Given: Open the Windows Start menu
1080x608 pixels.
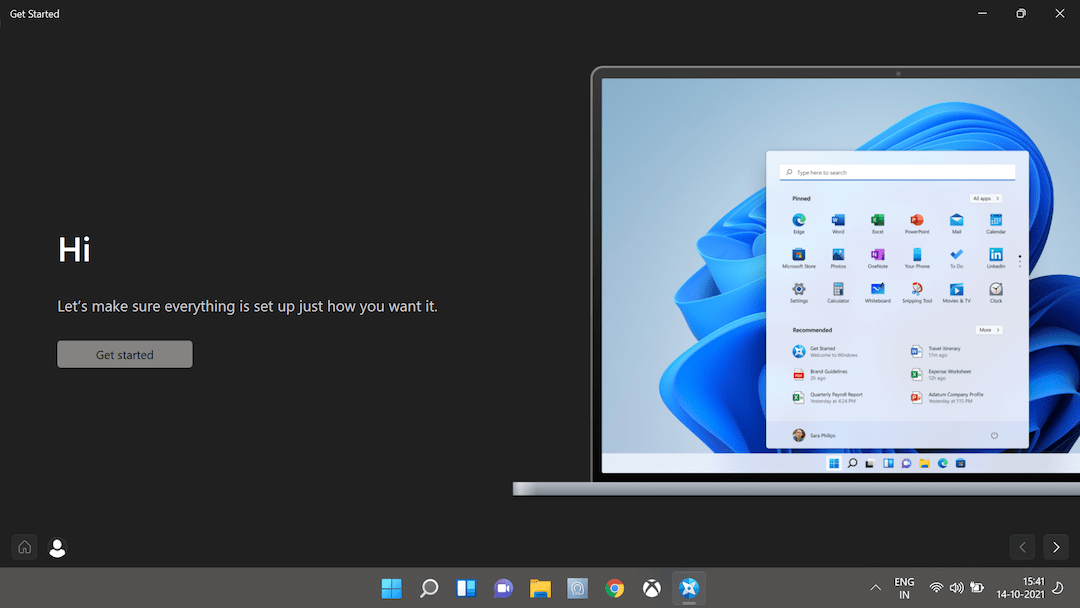Looking at the screenshot, I should point(391,588).
